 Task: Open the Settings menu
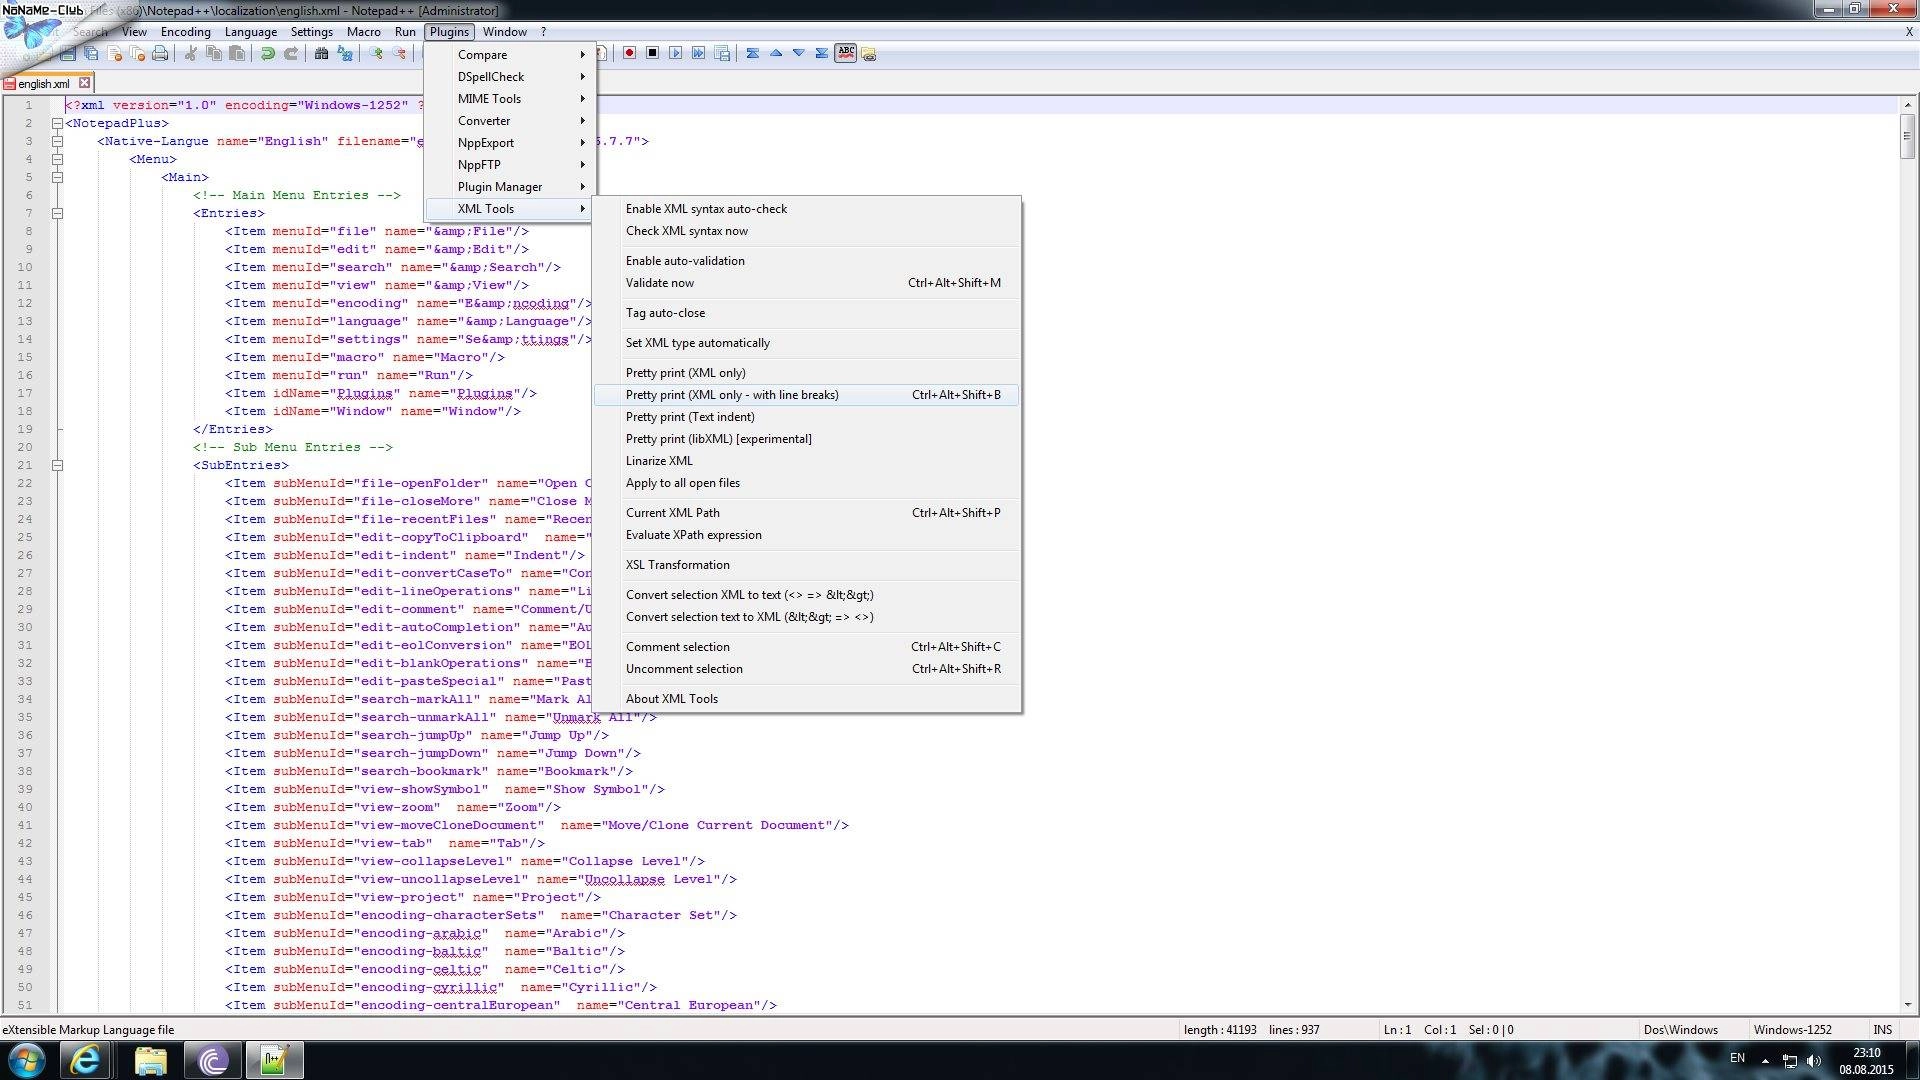(x=312, y=32)
